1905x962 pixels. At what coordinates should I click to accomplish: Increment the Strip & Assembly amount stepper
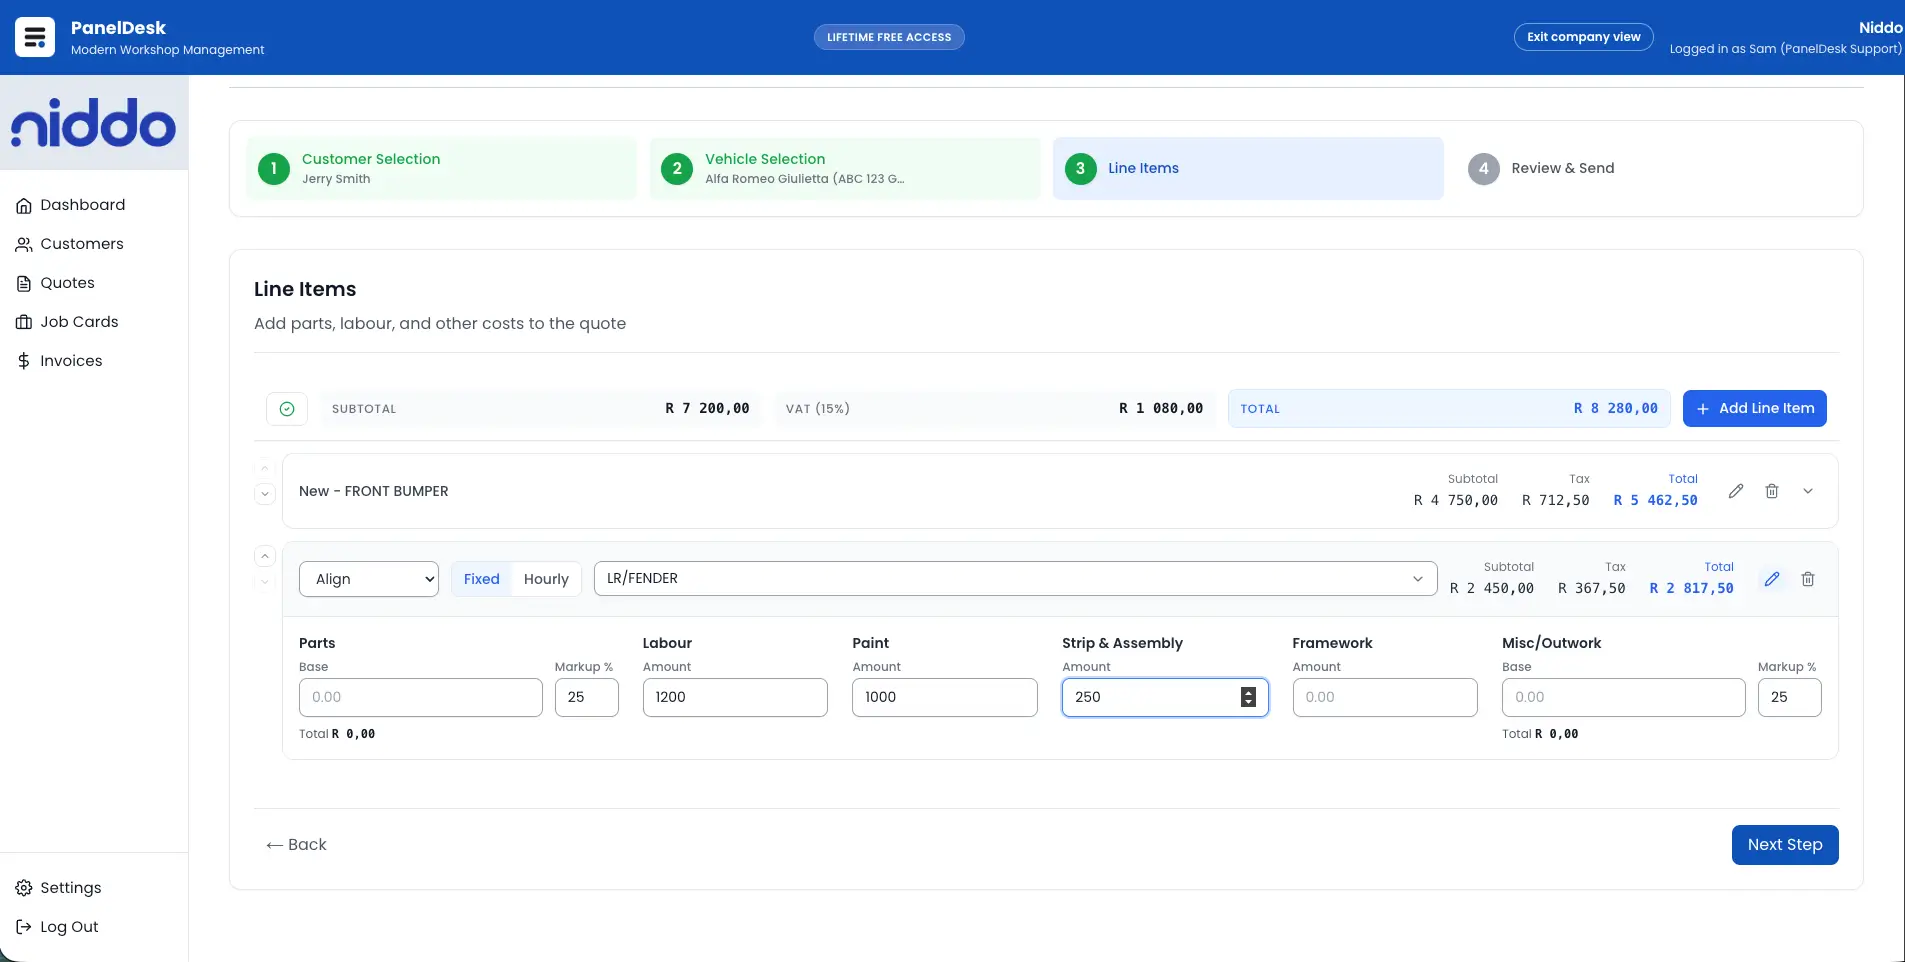[x=1247, y=692]
